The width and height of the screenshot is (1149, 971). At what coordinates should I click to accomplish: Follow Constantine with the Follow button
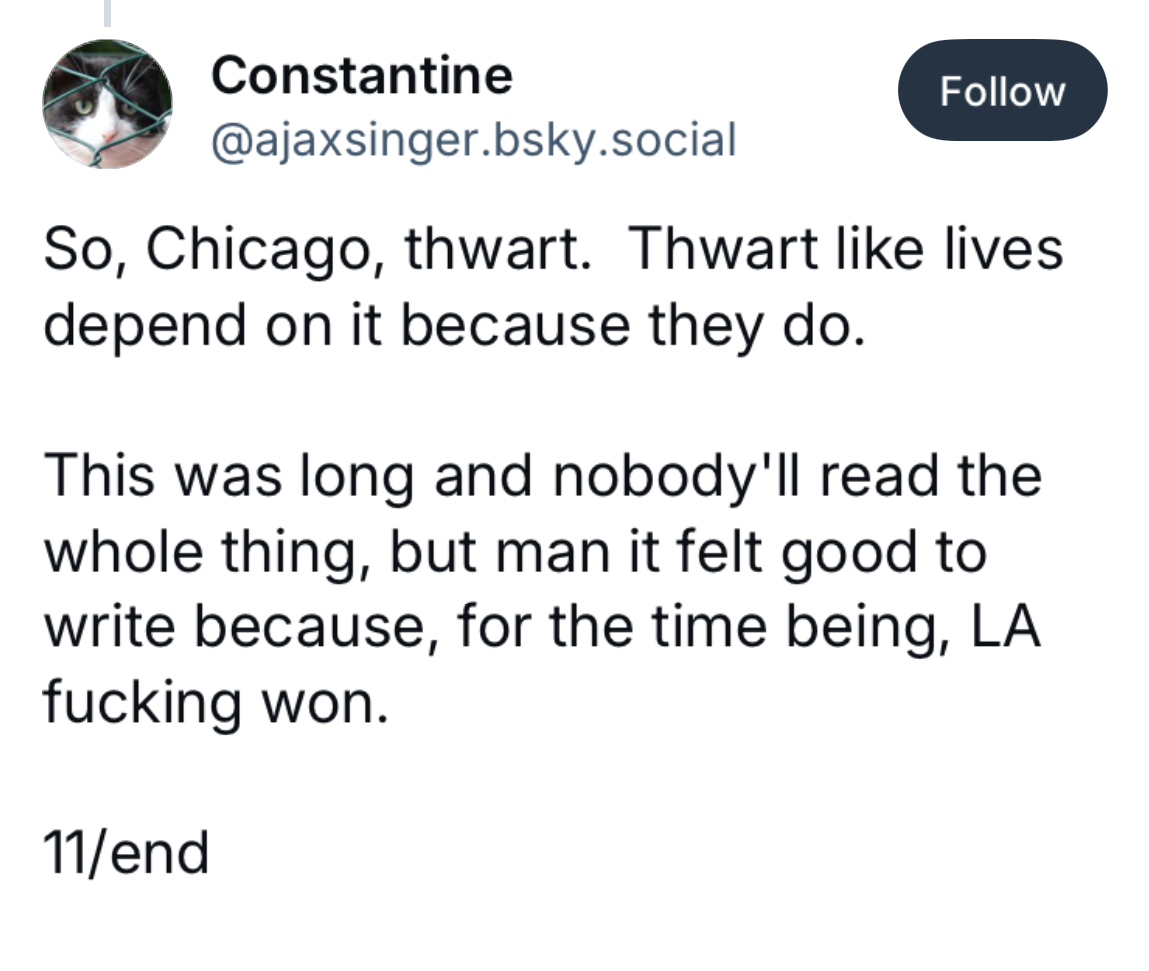(1002, 90)
